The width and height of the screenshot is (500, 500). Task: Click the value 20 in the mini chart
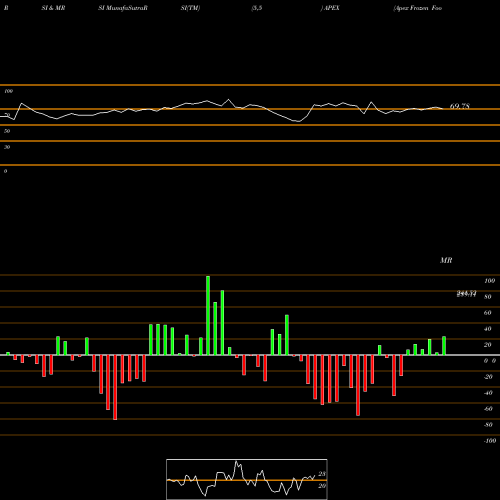(322, 486)
